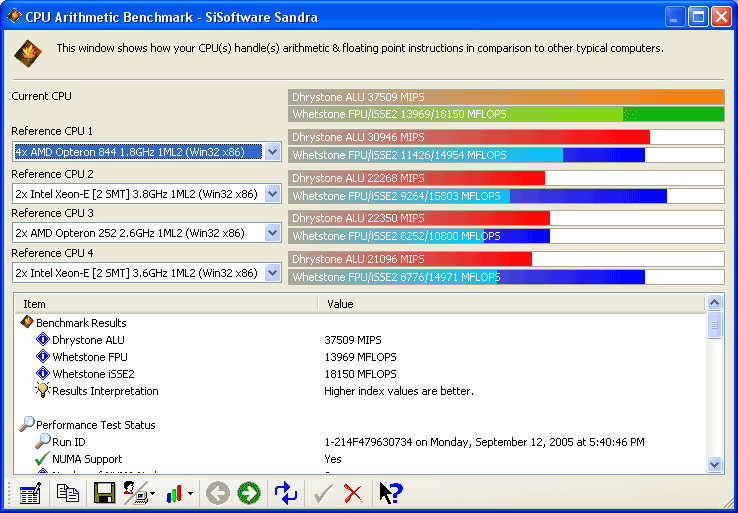Expand the Reference CPU 3 combo box
The width and height of the screenshot is (738, 513).
point(272,233)
